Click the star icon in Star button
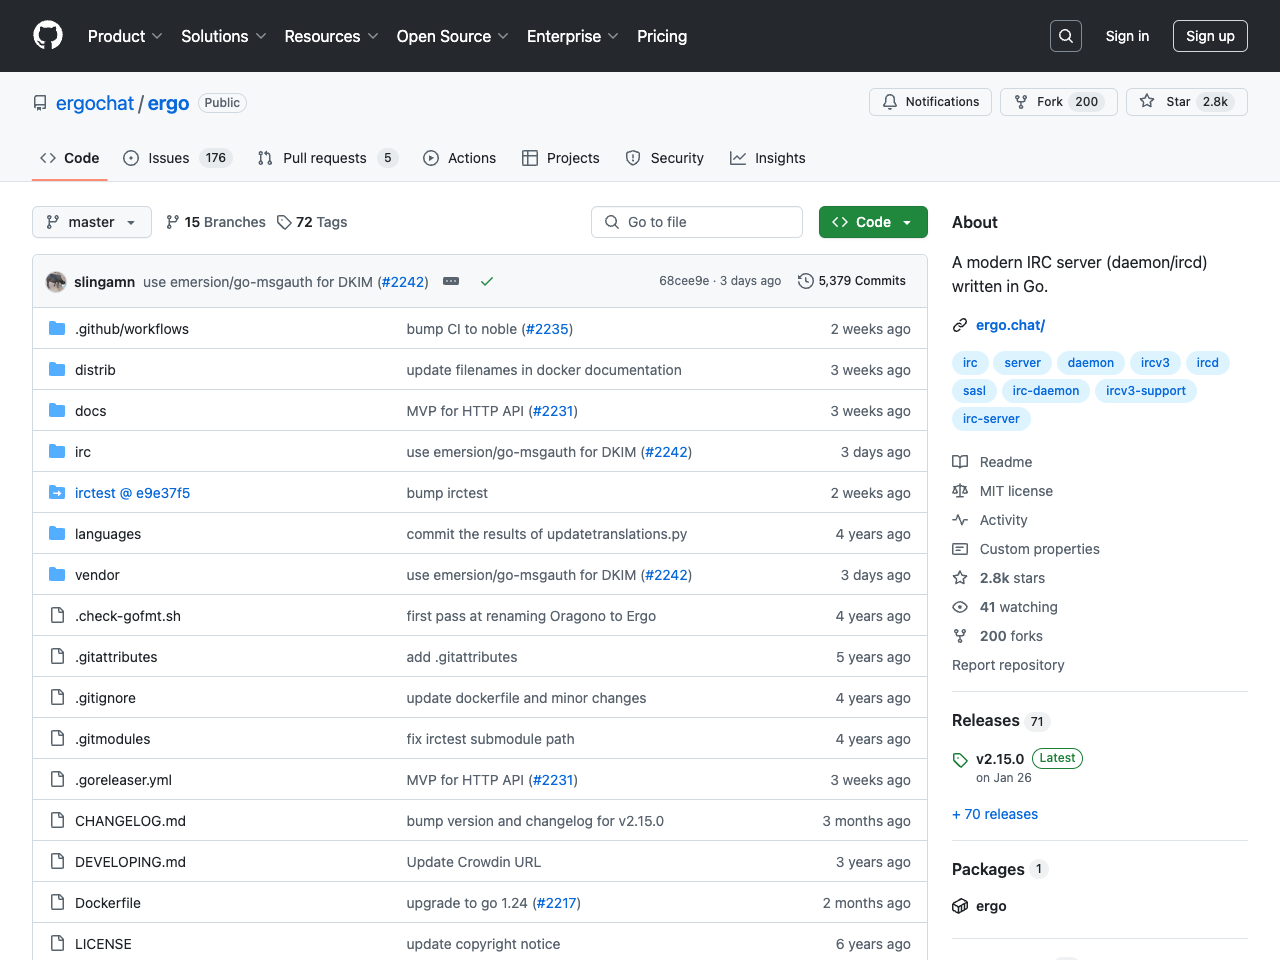 pos(1147,102)
